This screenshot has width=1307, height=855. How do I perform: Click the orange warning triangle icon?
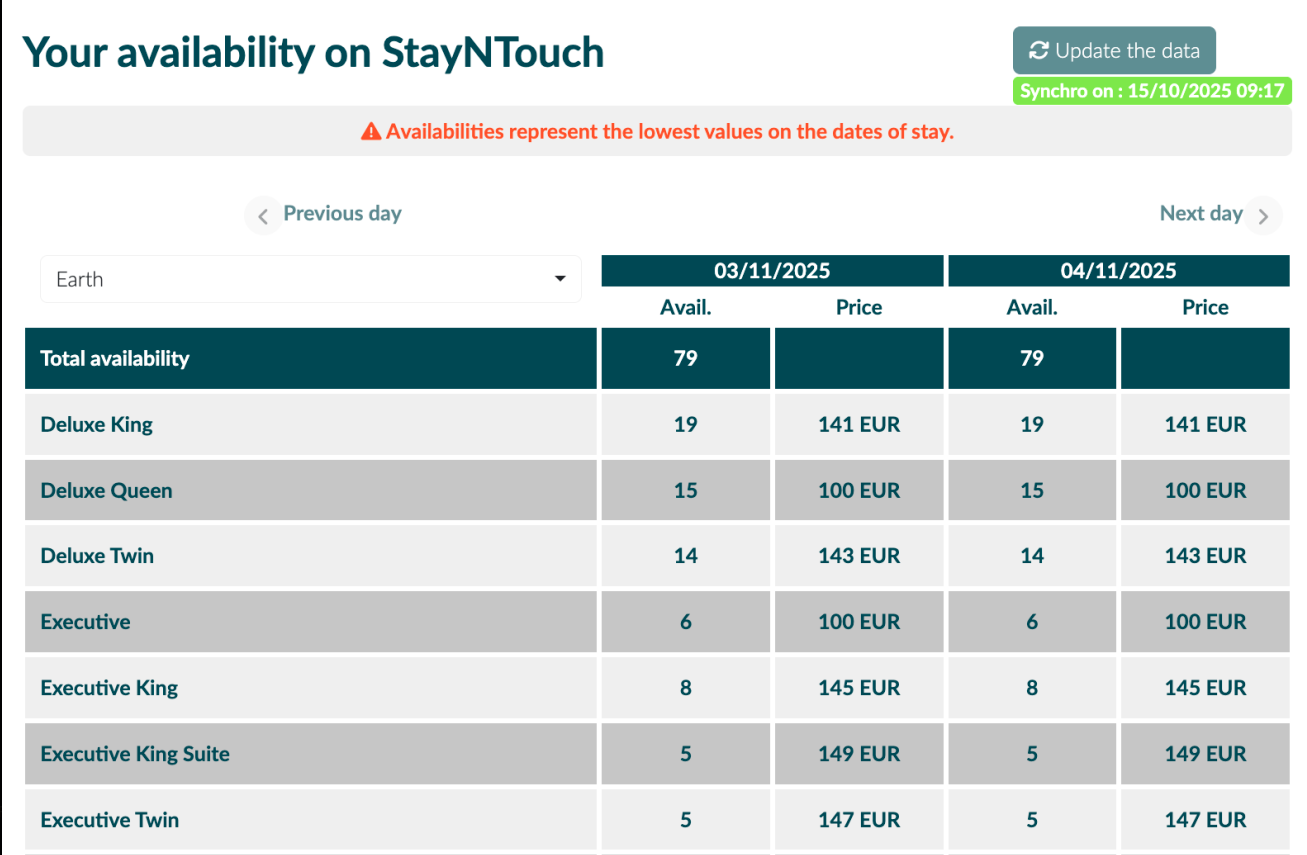coord(371,132)
